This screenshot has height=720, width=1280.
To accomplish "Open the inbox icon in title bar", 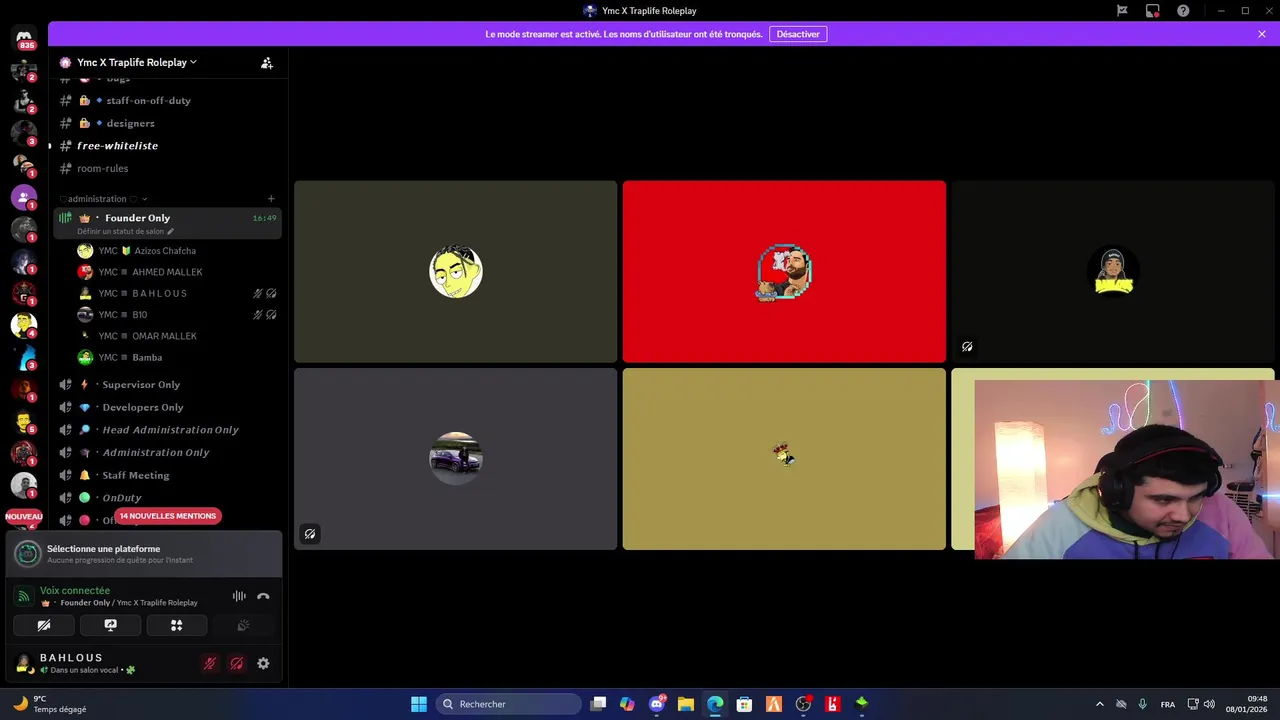I will [1153, 11].
